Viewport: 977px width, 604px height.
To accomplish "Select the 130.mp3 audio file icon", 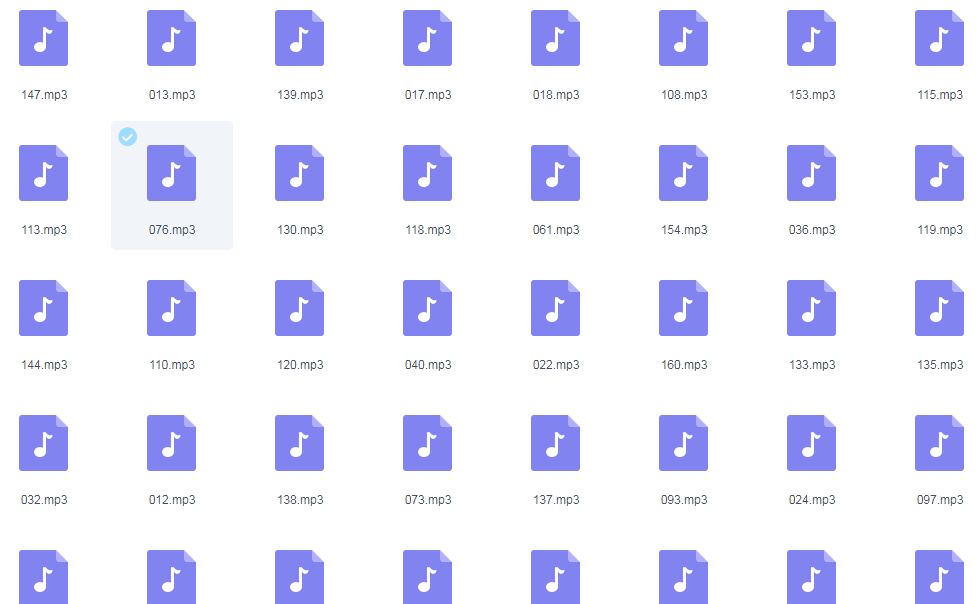I will point(300,173).
